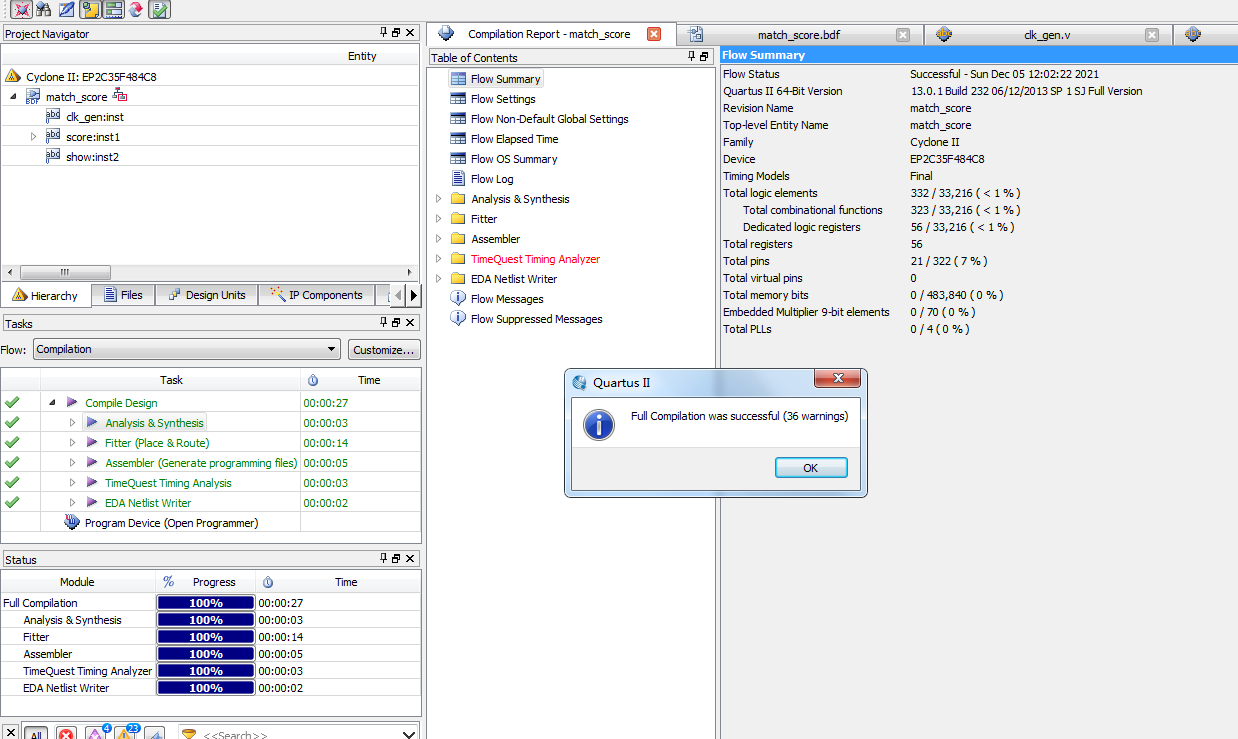The image size is (1238, 739).
Task: Click the percent icon in Status header
Action: (169, 581)
